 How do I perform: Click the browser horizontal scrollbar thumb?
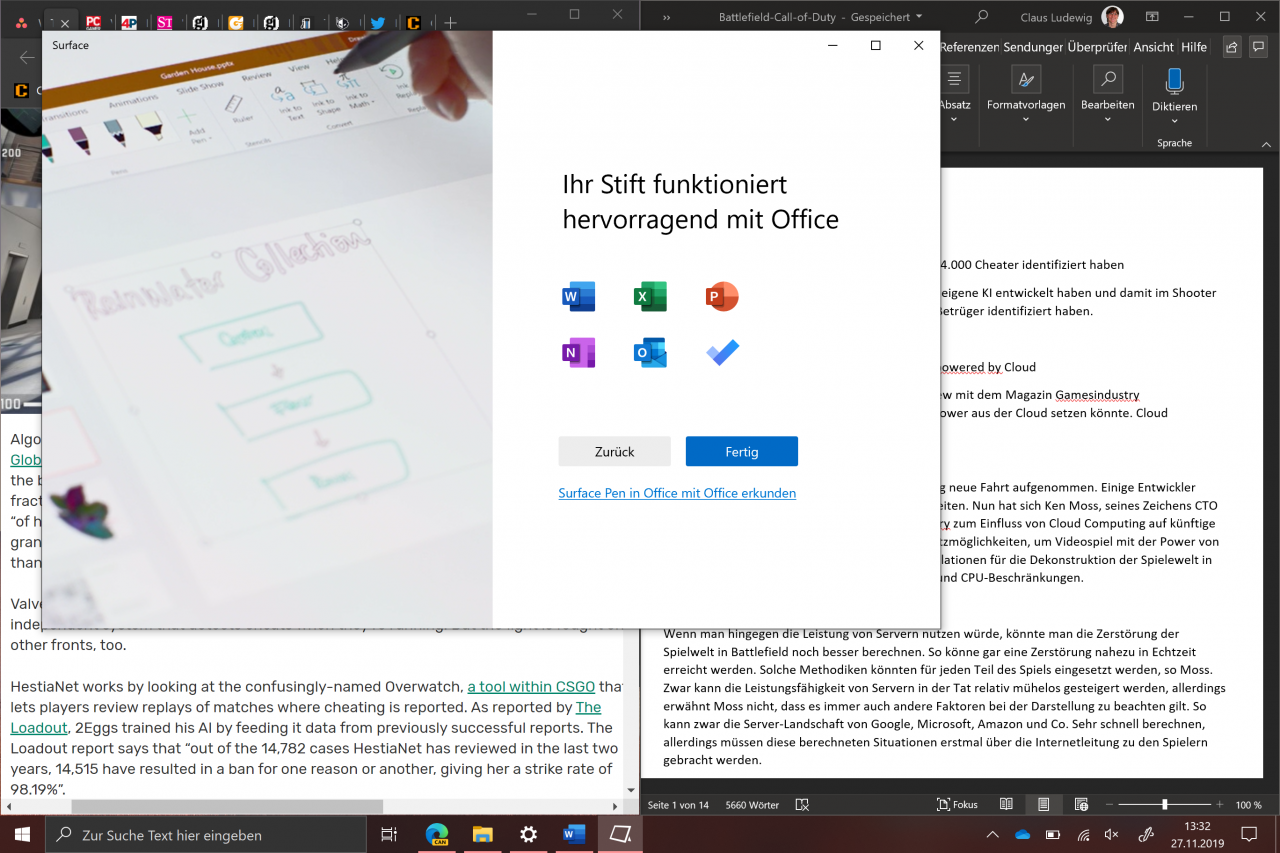(227, 805)
